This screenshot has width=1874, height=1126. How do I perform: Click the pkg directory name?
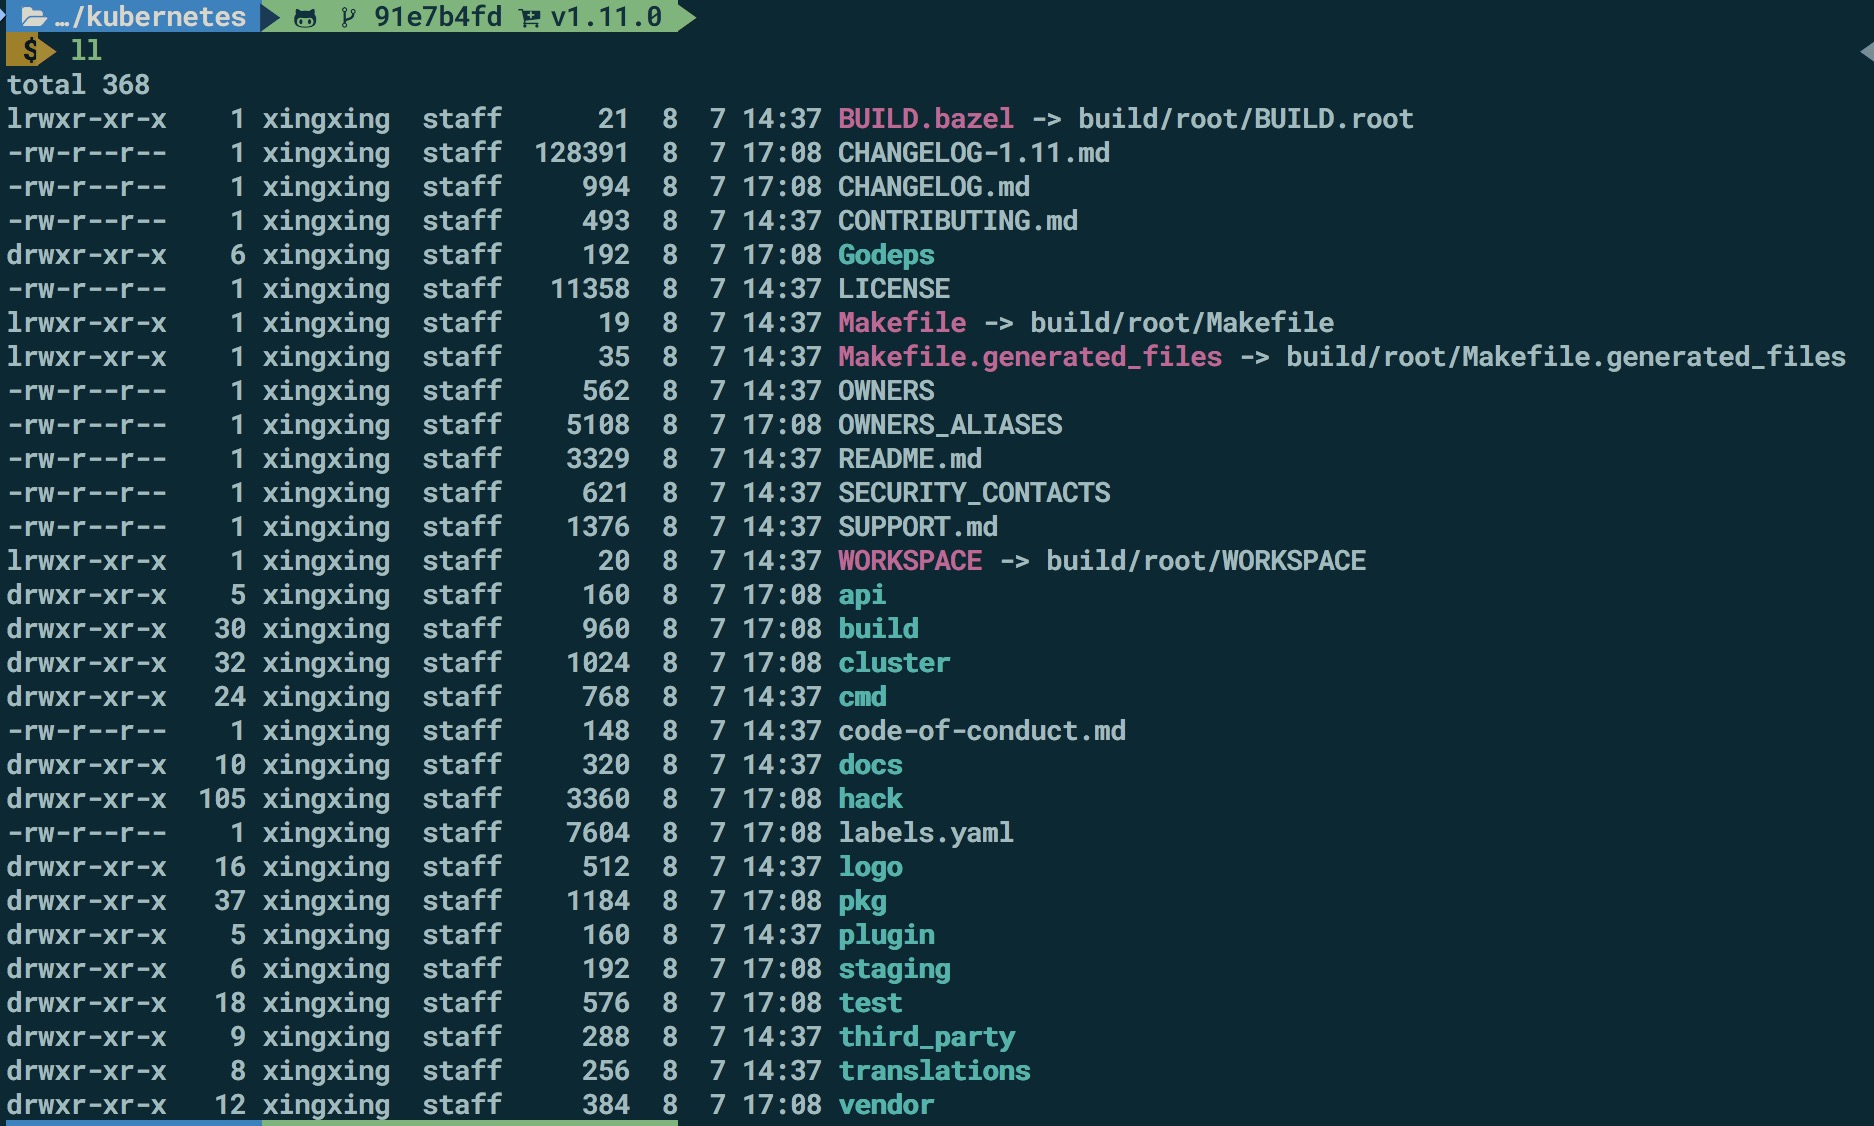click(862, 901)
